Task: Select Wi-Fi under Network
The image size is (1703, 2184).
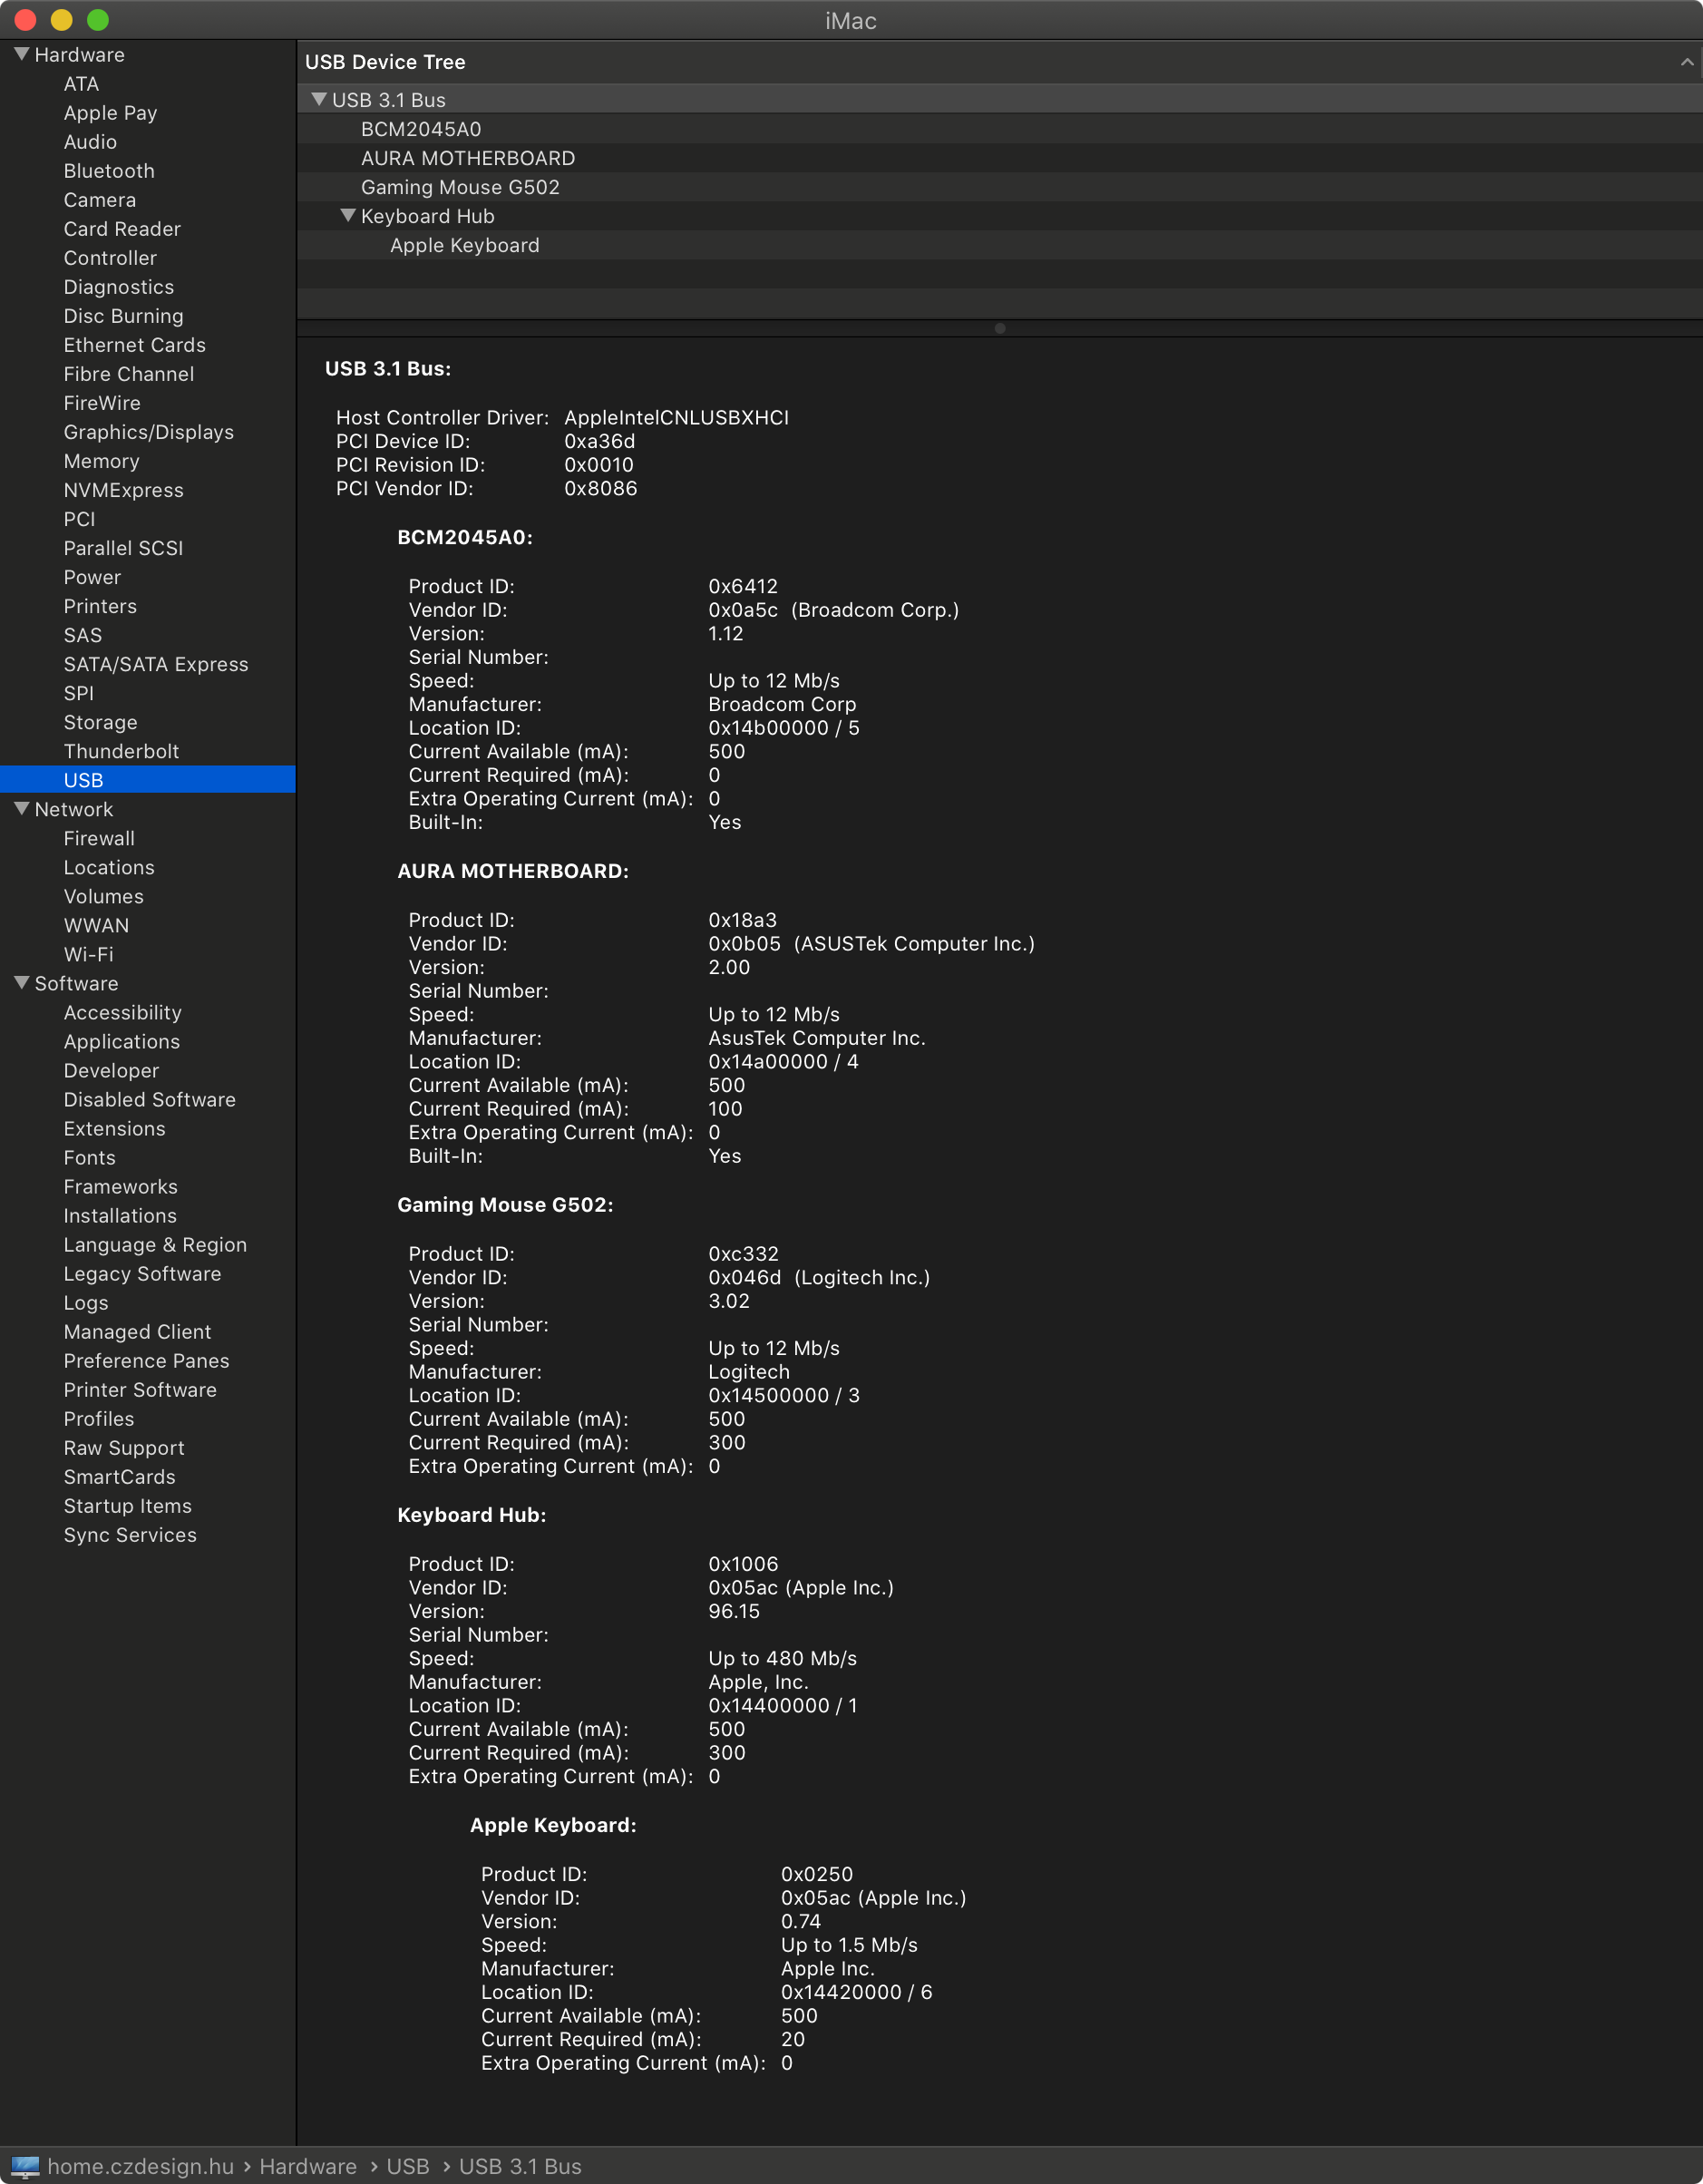Action: [89, 954]
